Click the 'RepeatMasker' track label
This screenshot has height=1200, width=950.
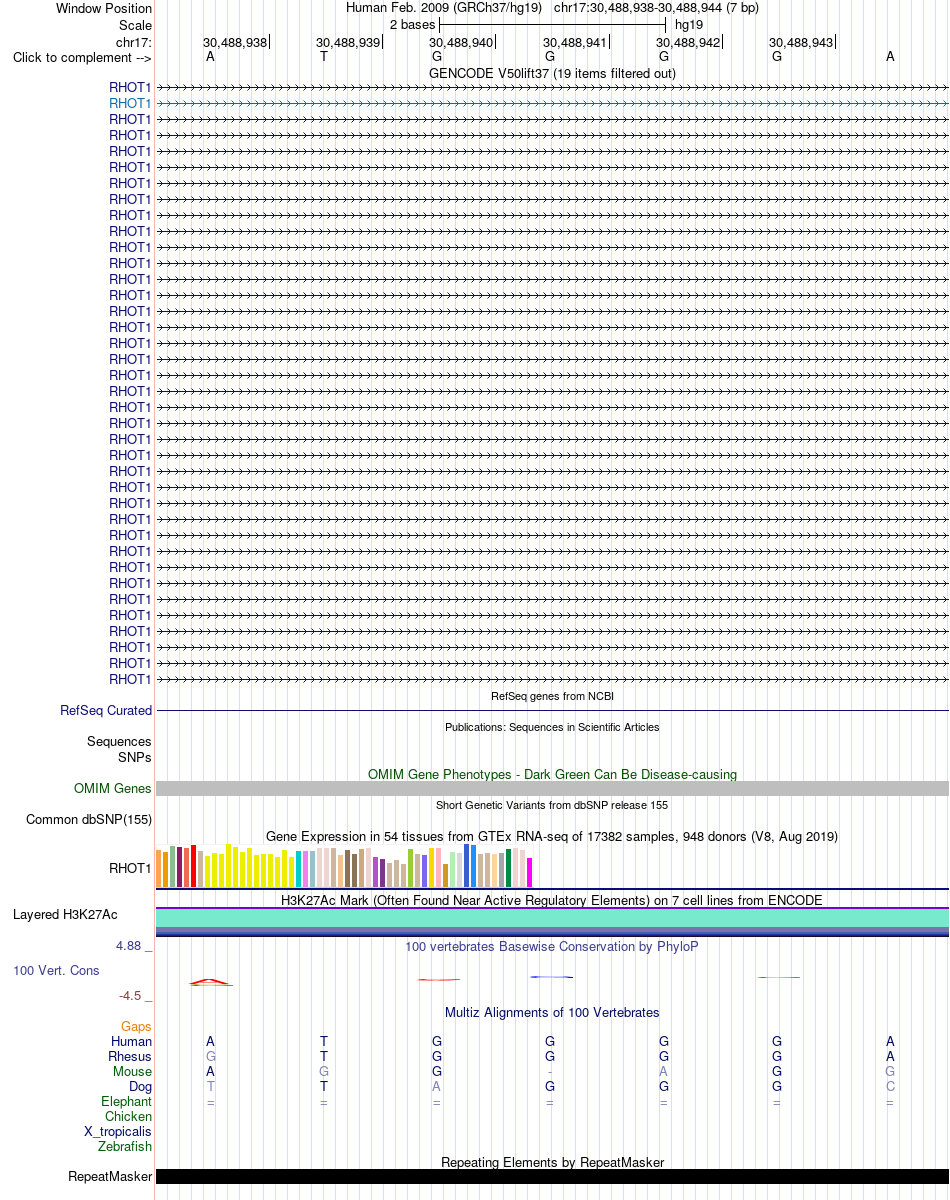point(110,1177)
